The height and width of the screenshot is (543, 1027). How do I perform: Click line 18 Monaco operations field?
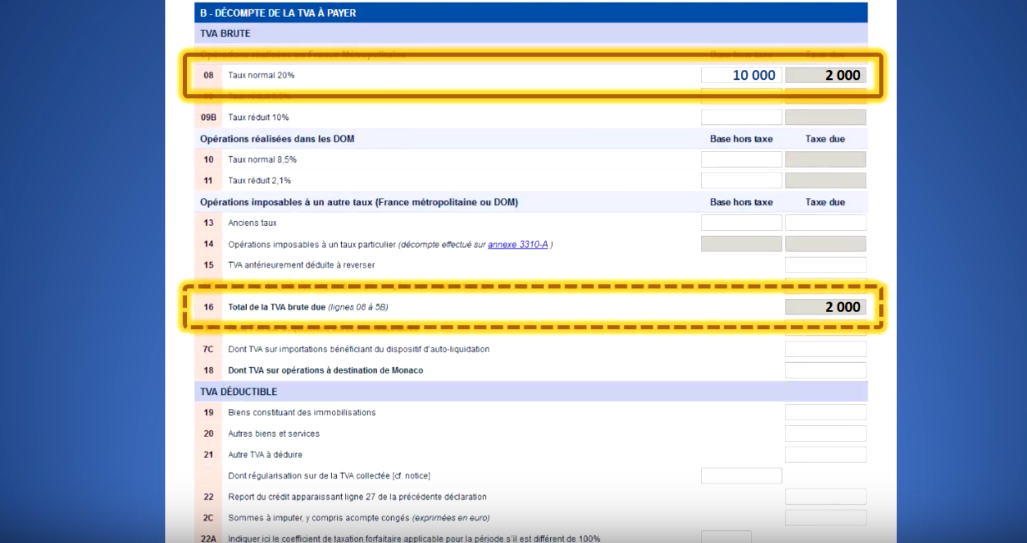pyautogui.click(x=825, y=370)
